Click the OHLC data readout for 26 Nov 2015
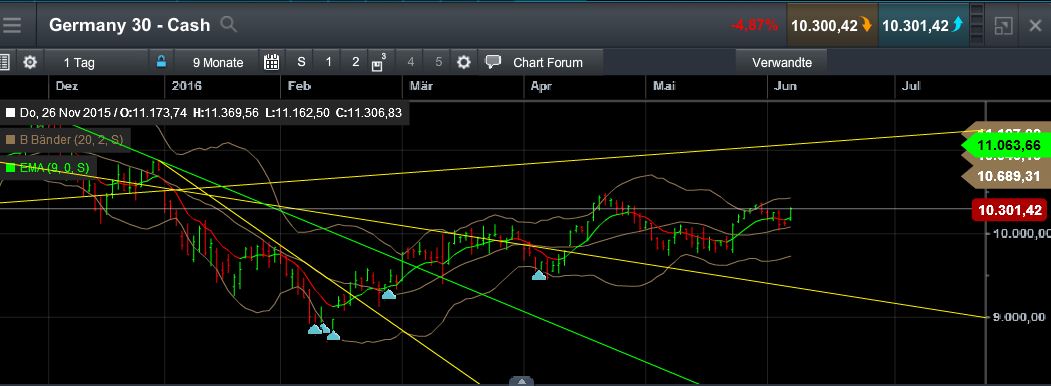The width and height of the screenshot is (1051, 386). tap(204, 113)
